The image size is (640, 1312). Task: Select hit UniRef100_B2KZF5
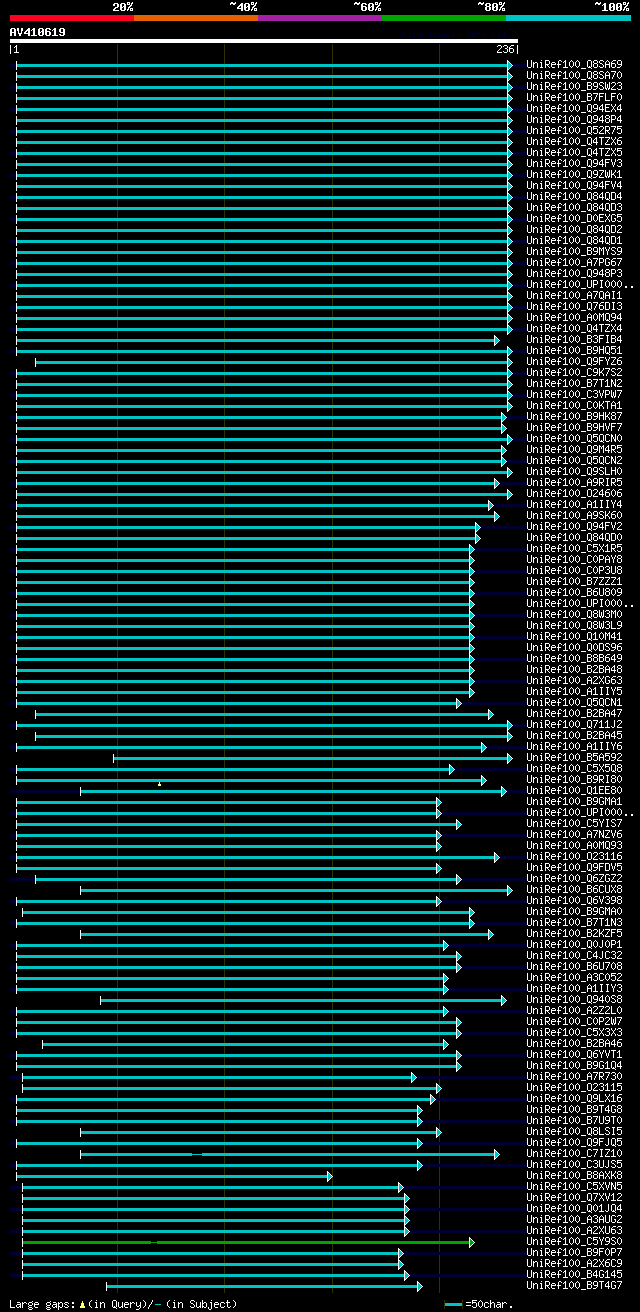click(x=574, y=933)
